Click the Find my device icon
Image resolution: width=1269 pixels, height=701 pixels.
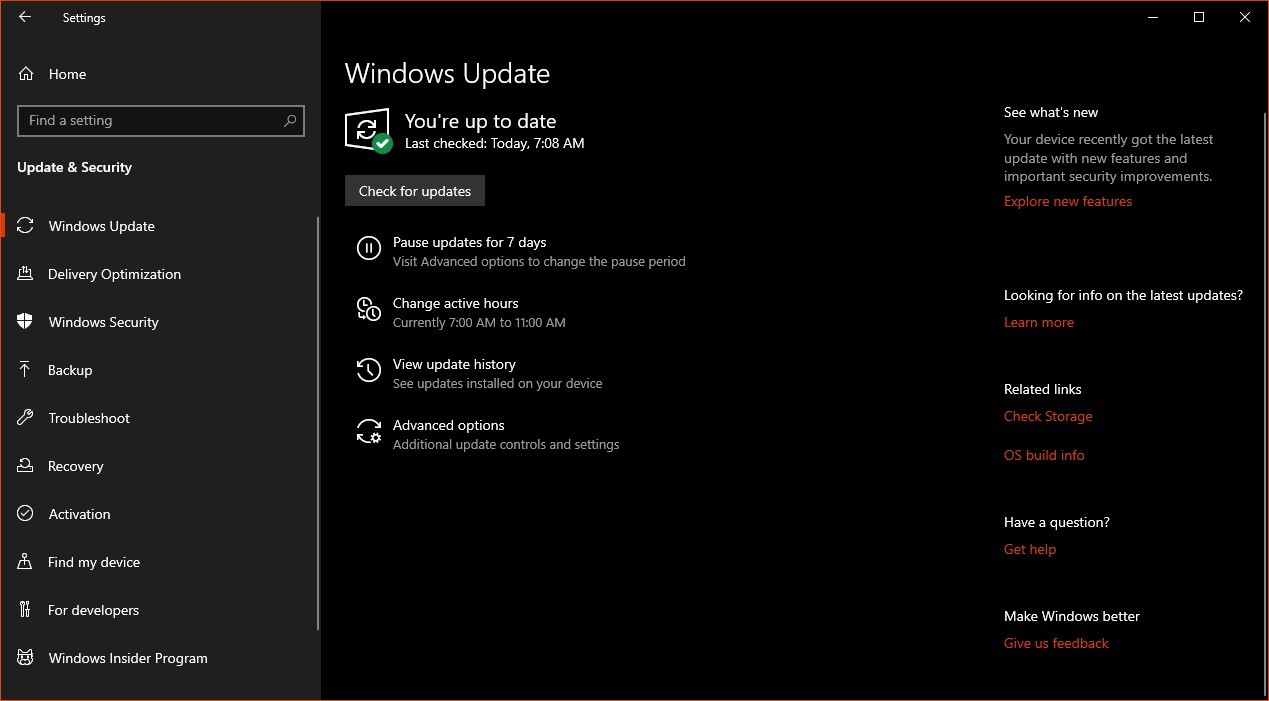[x=26, y=562]
